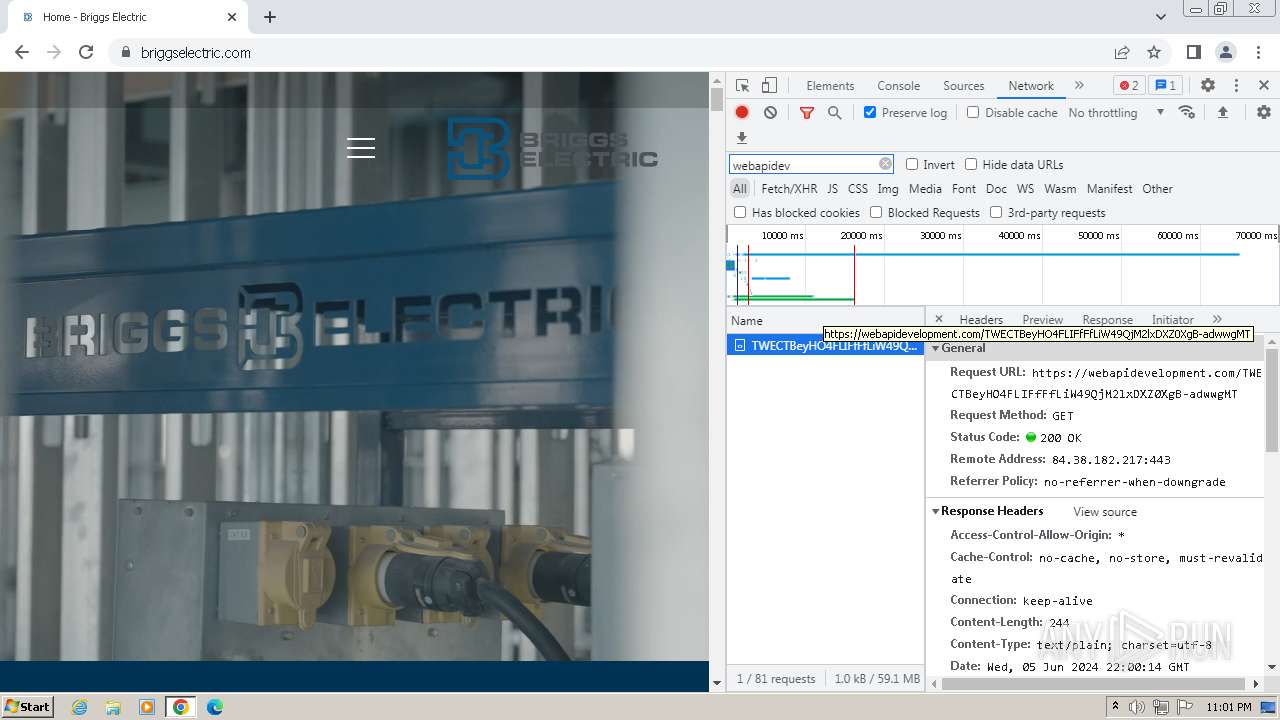This screenshot has width=1280, height=720.
Task: Check Hide data URLs checkbox
Action: click(x=971, y=164)
